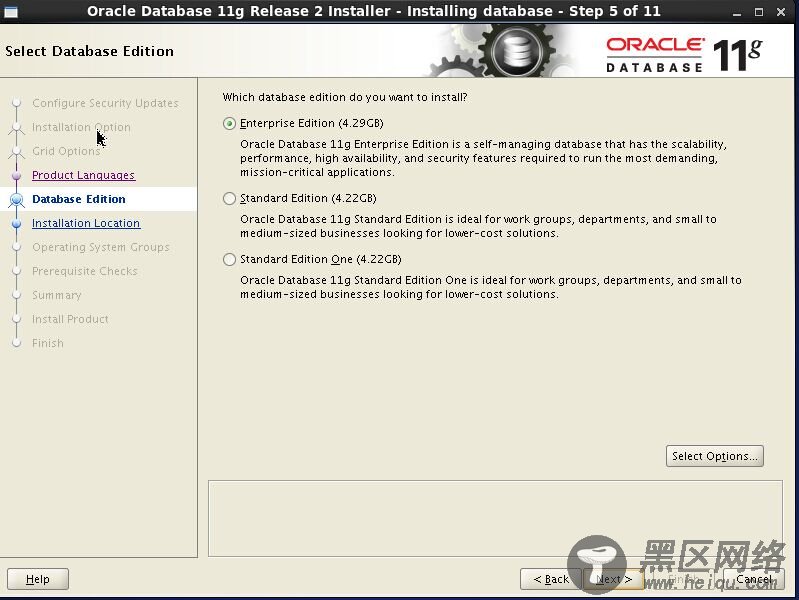Click the empty message box area

click(x=495, y=518)
